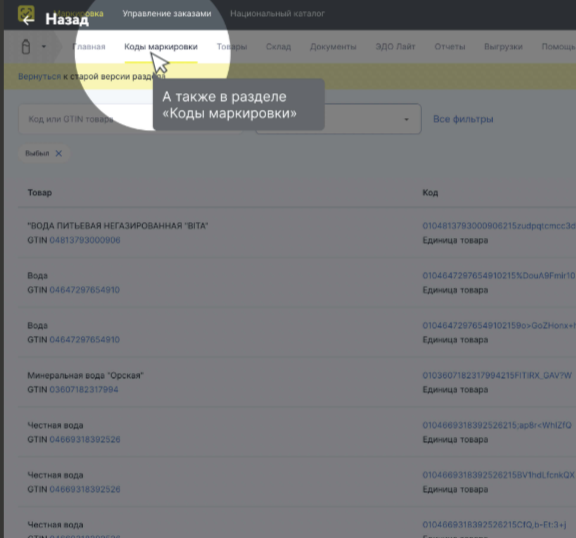This screenshot has height=538, width=576.
Task: Expand the product group dropdown arrow
Action: 44,47
